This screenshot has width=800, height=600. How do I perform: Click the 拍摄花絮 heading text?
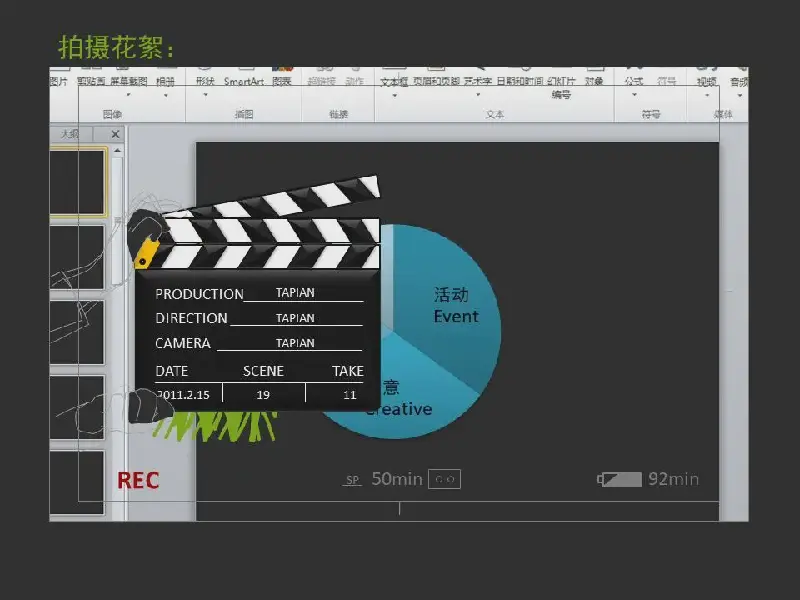point(116,47)
